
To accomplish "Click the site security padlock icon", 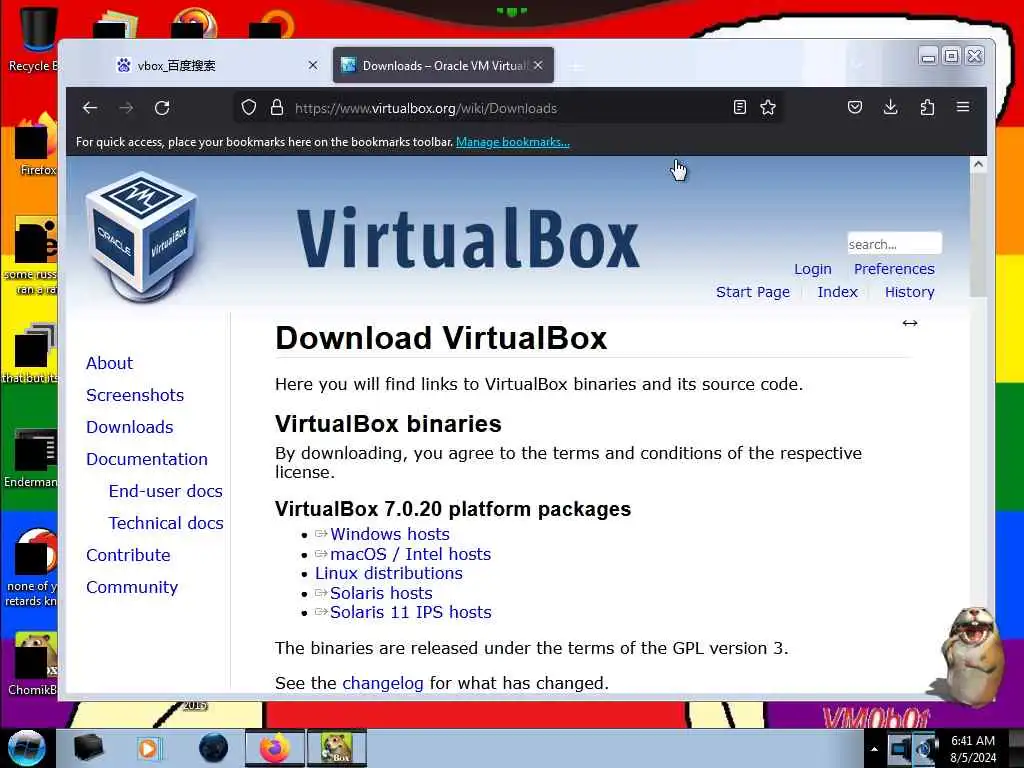I will point(277,107).
